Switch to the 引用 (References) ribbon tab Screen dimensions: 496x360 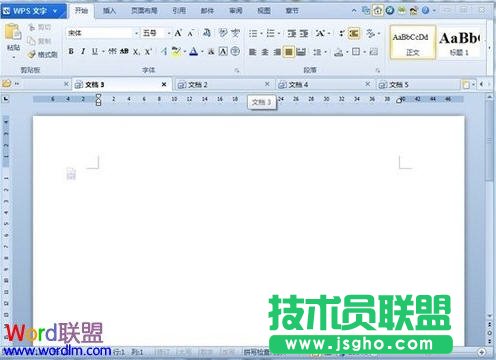point(179,11)
